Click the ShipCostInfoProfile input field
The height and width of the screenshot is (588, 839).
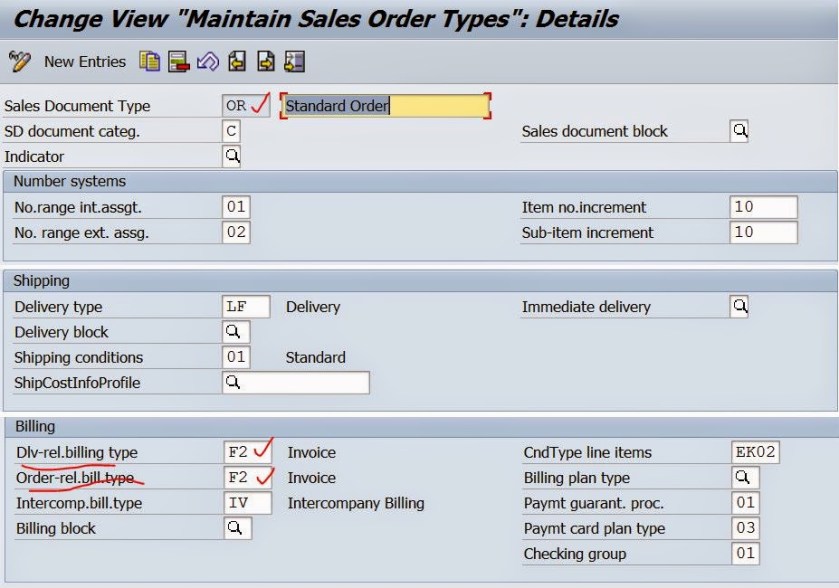click(x=296, y=383)
